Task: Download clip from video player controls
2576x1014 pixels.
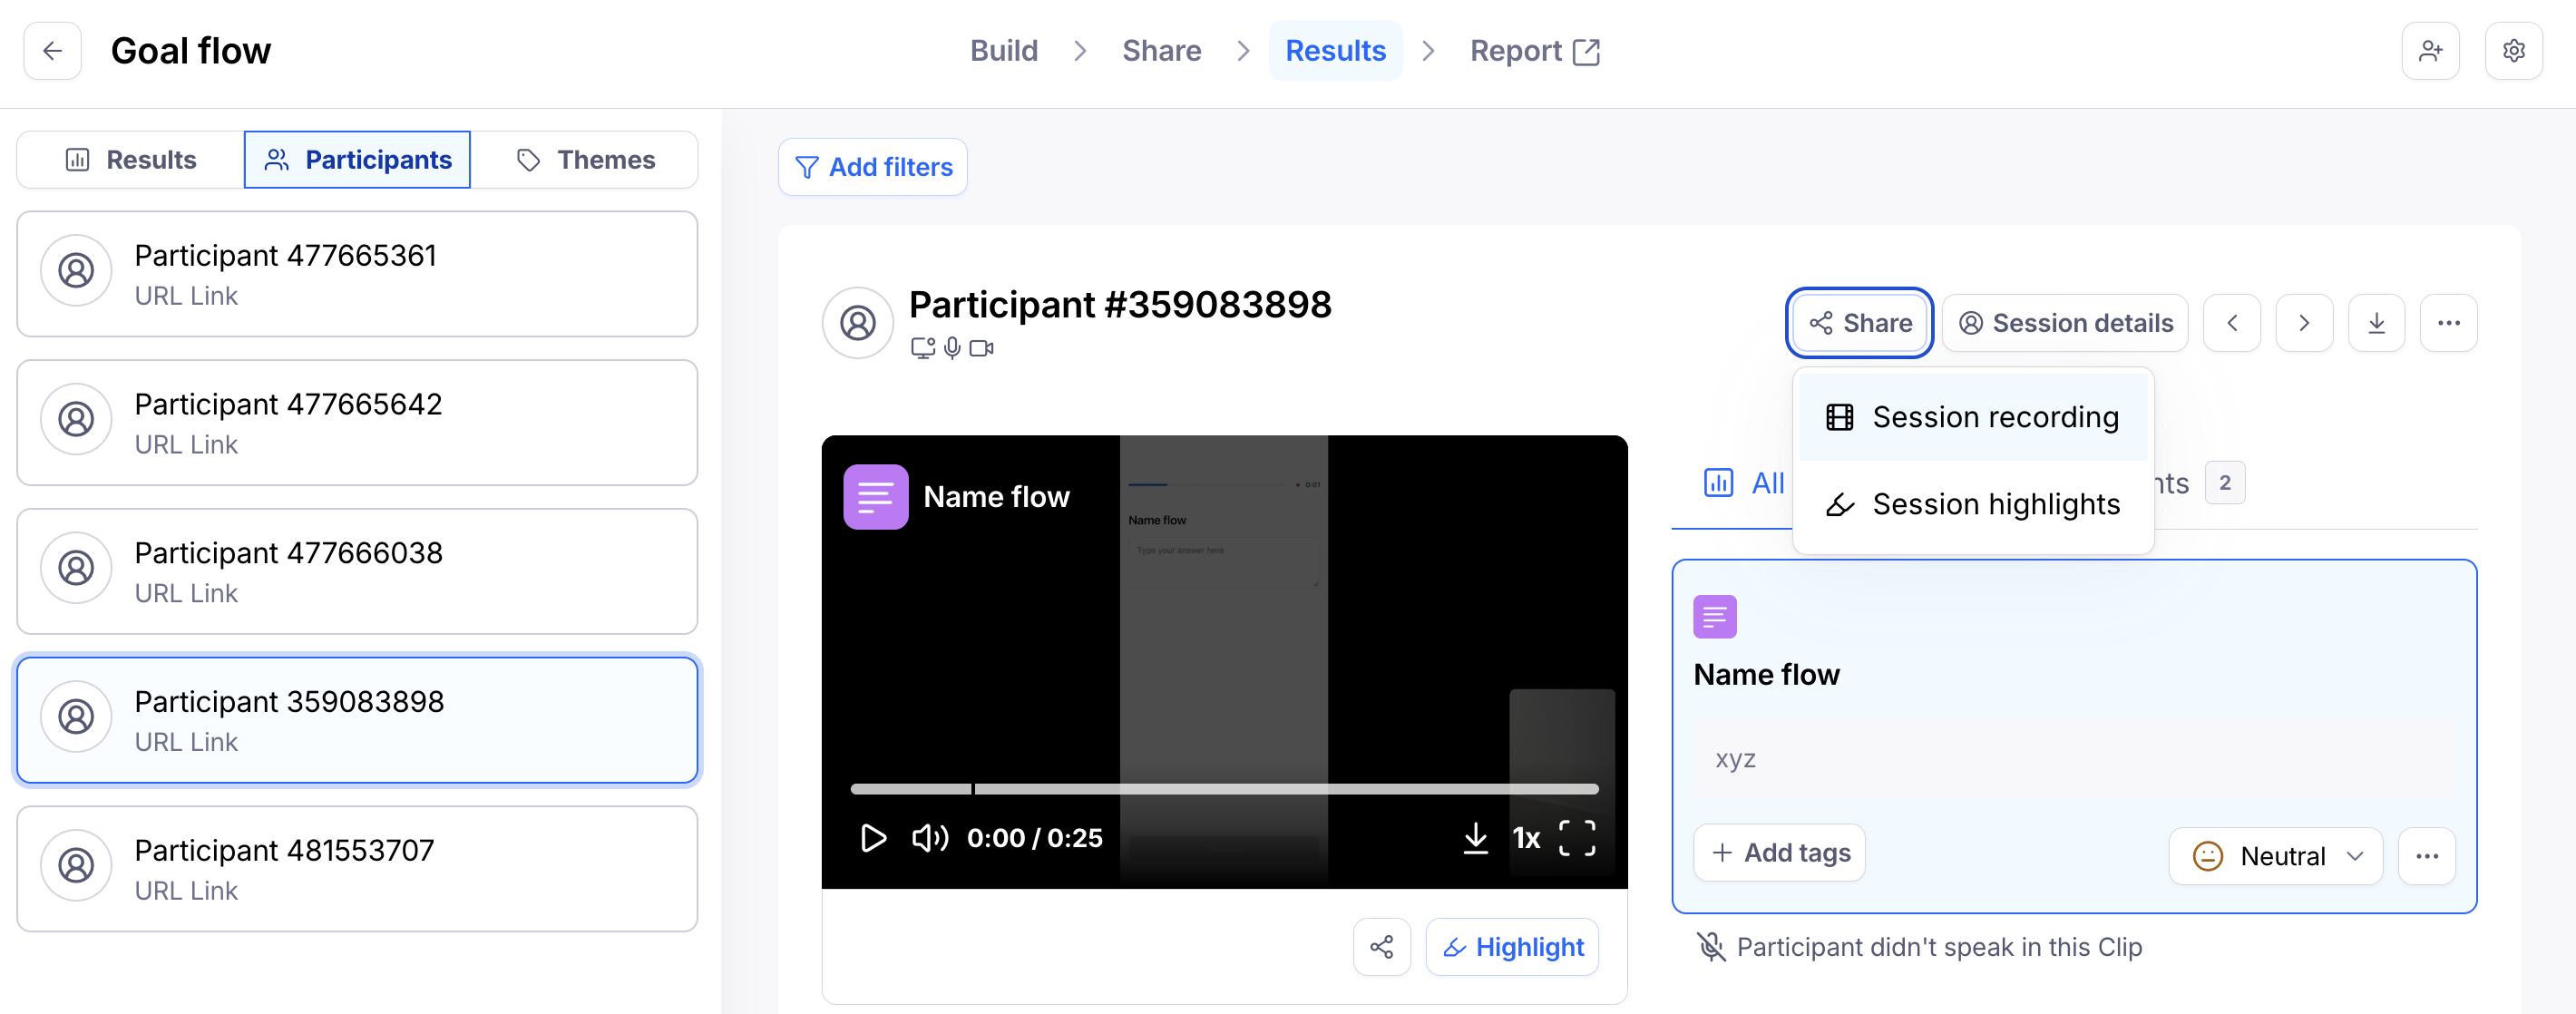Action: click(1474, 837)
